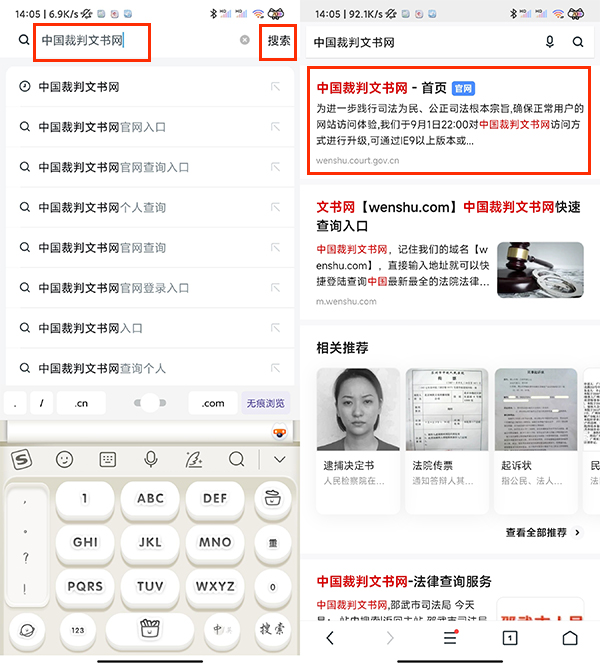The width and height of the screenshot is (600, 667).
Task: Open the Sogou S logo menu
Action: [x=21, y=459]
